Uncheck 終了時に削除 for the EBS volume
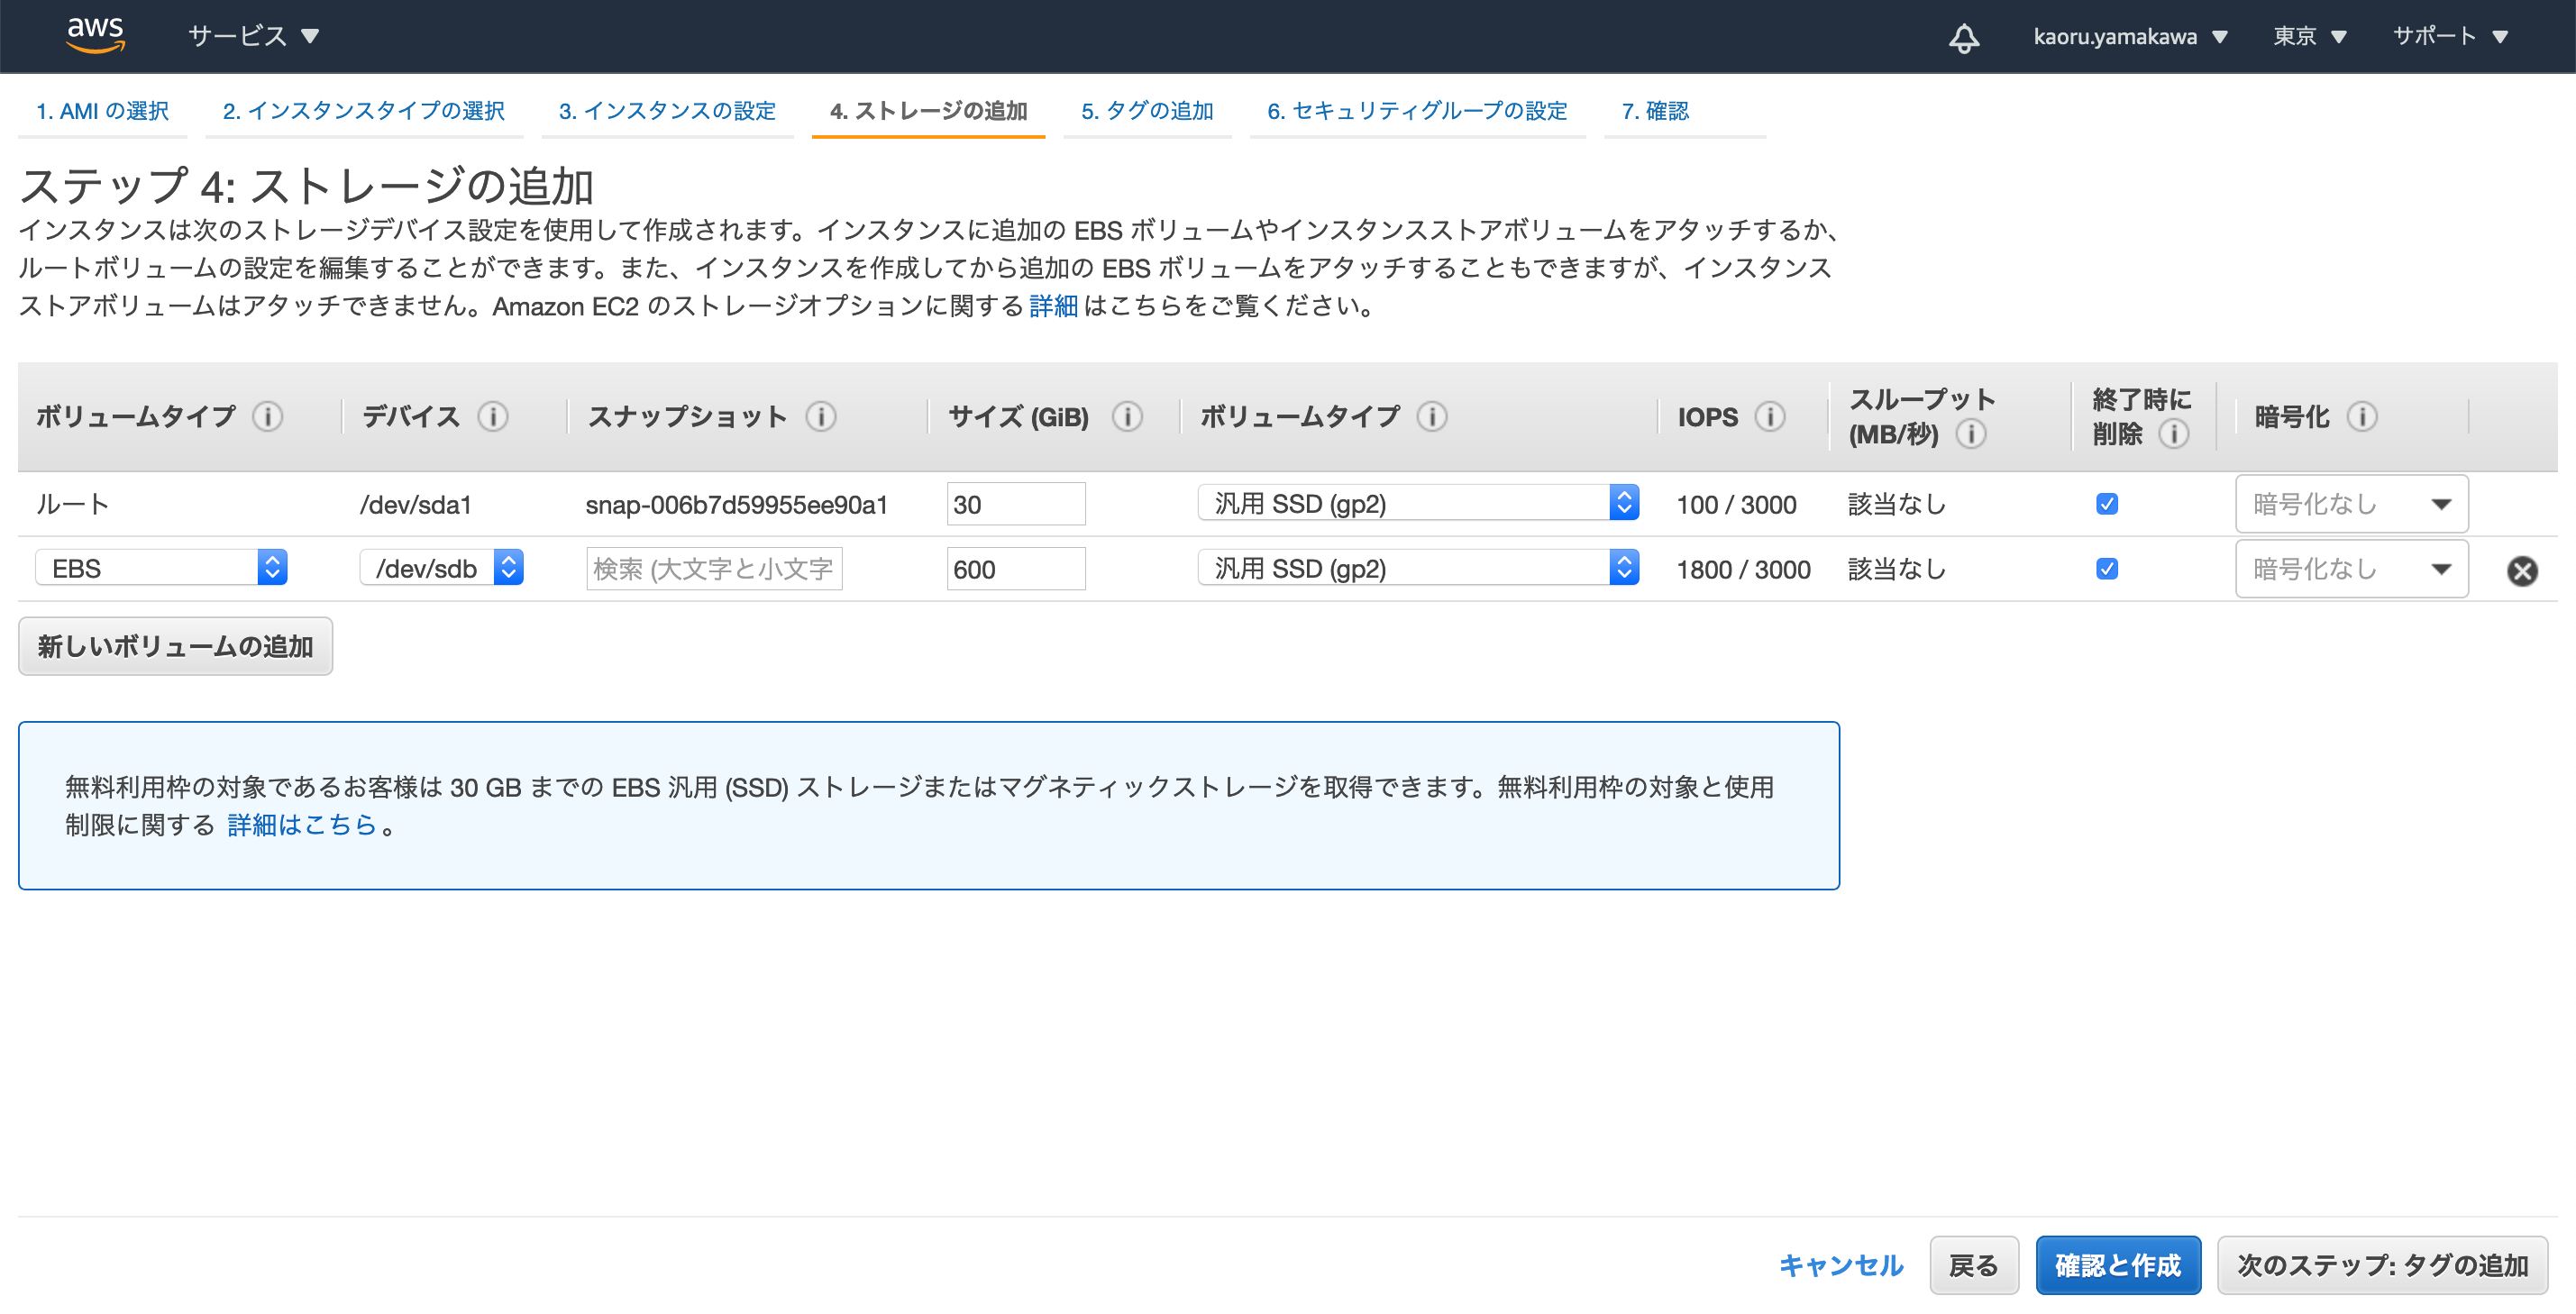Image resolution: width=2576 pixels, height=1314 pixels. (2106, 568)
